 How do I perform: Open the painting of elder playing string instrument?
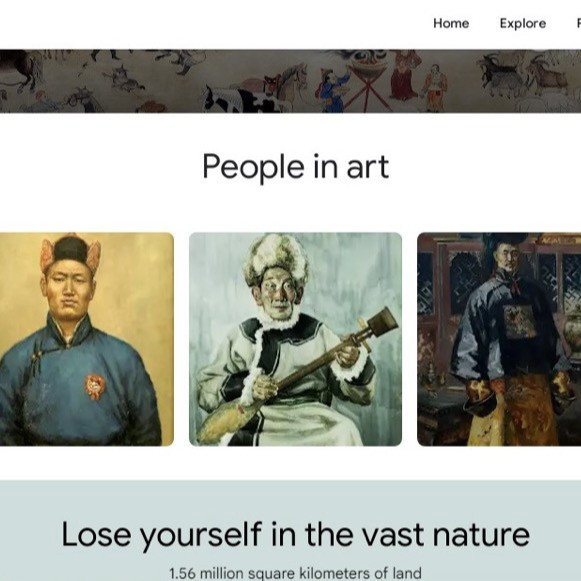(x=295, y=339)
